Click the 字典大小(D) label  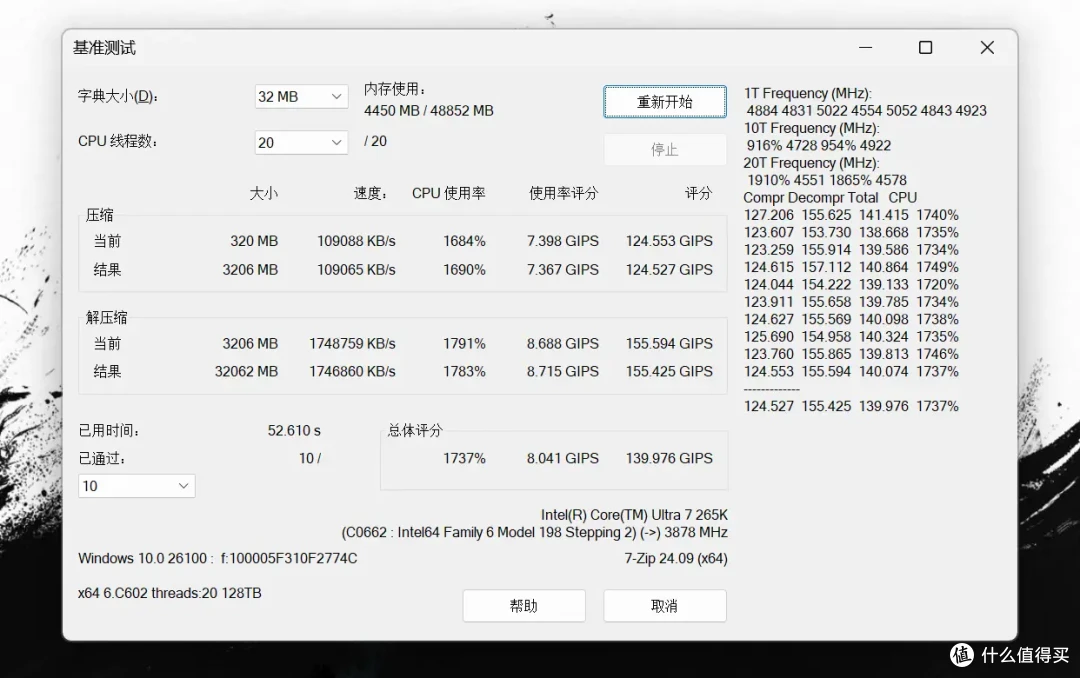point(118,96)
